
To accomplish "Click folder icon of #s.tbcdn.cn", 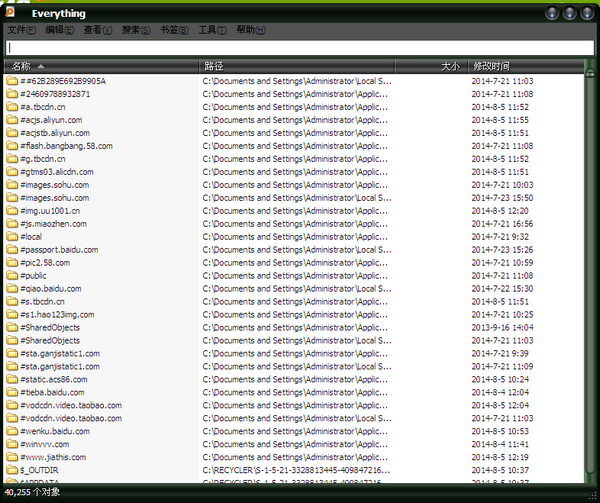I will [12, 301].
